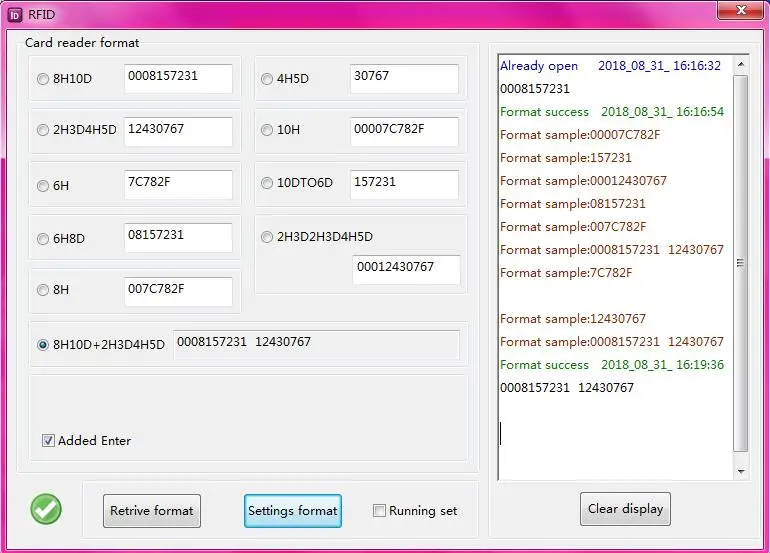Viewport: 770px width, 553px height.
Task: Click the Retrive format button
Action: click(152, 511)
